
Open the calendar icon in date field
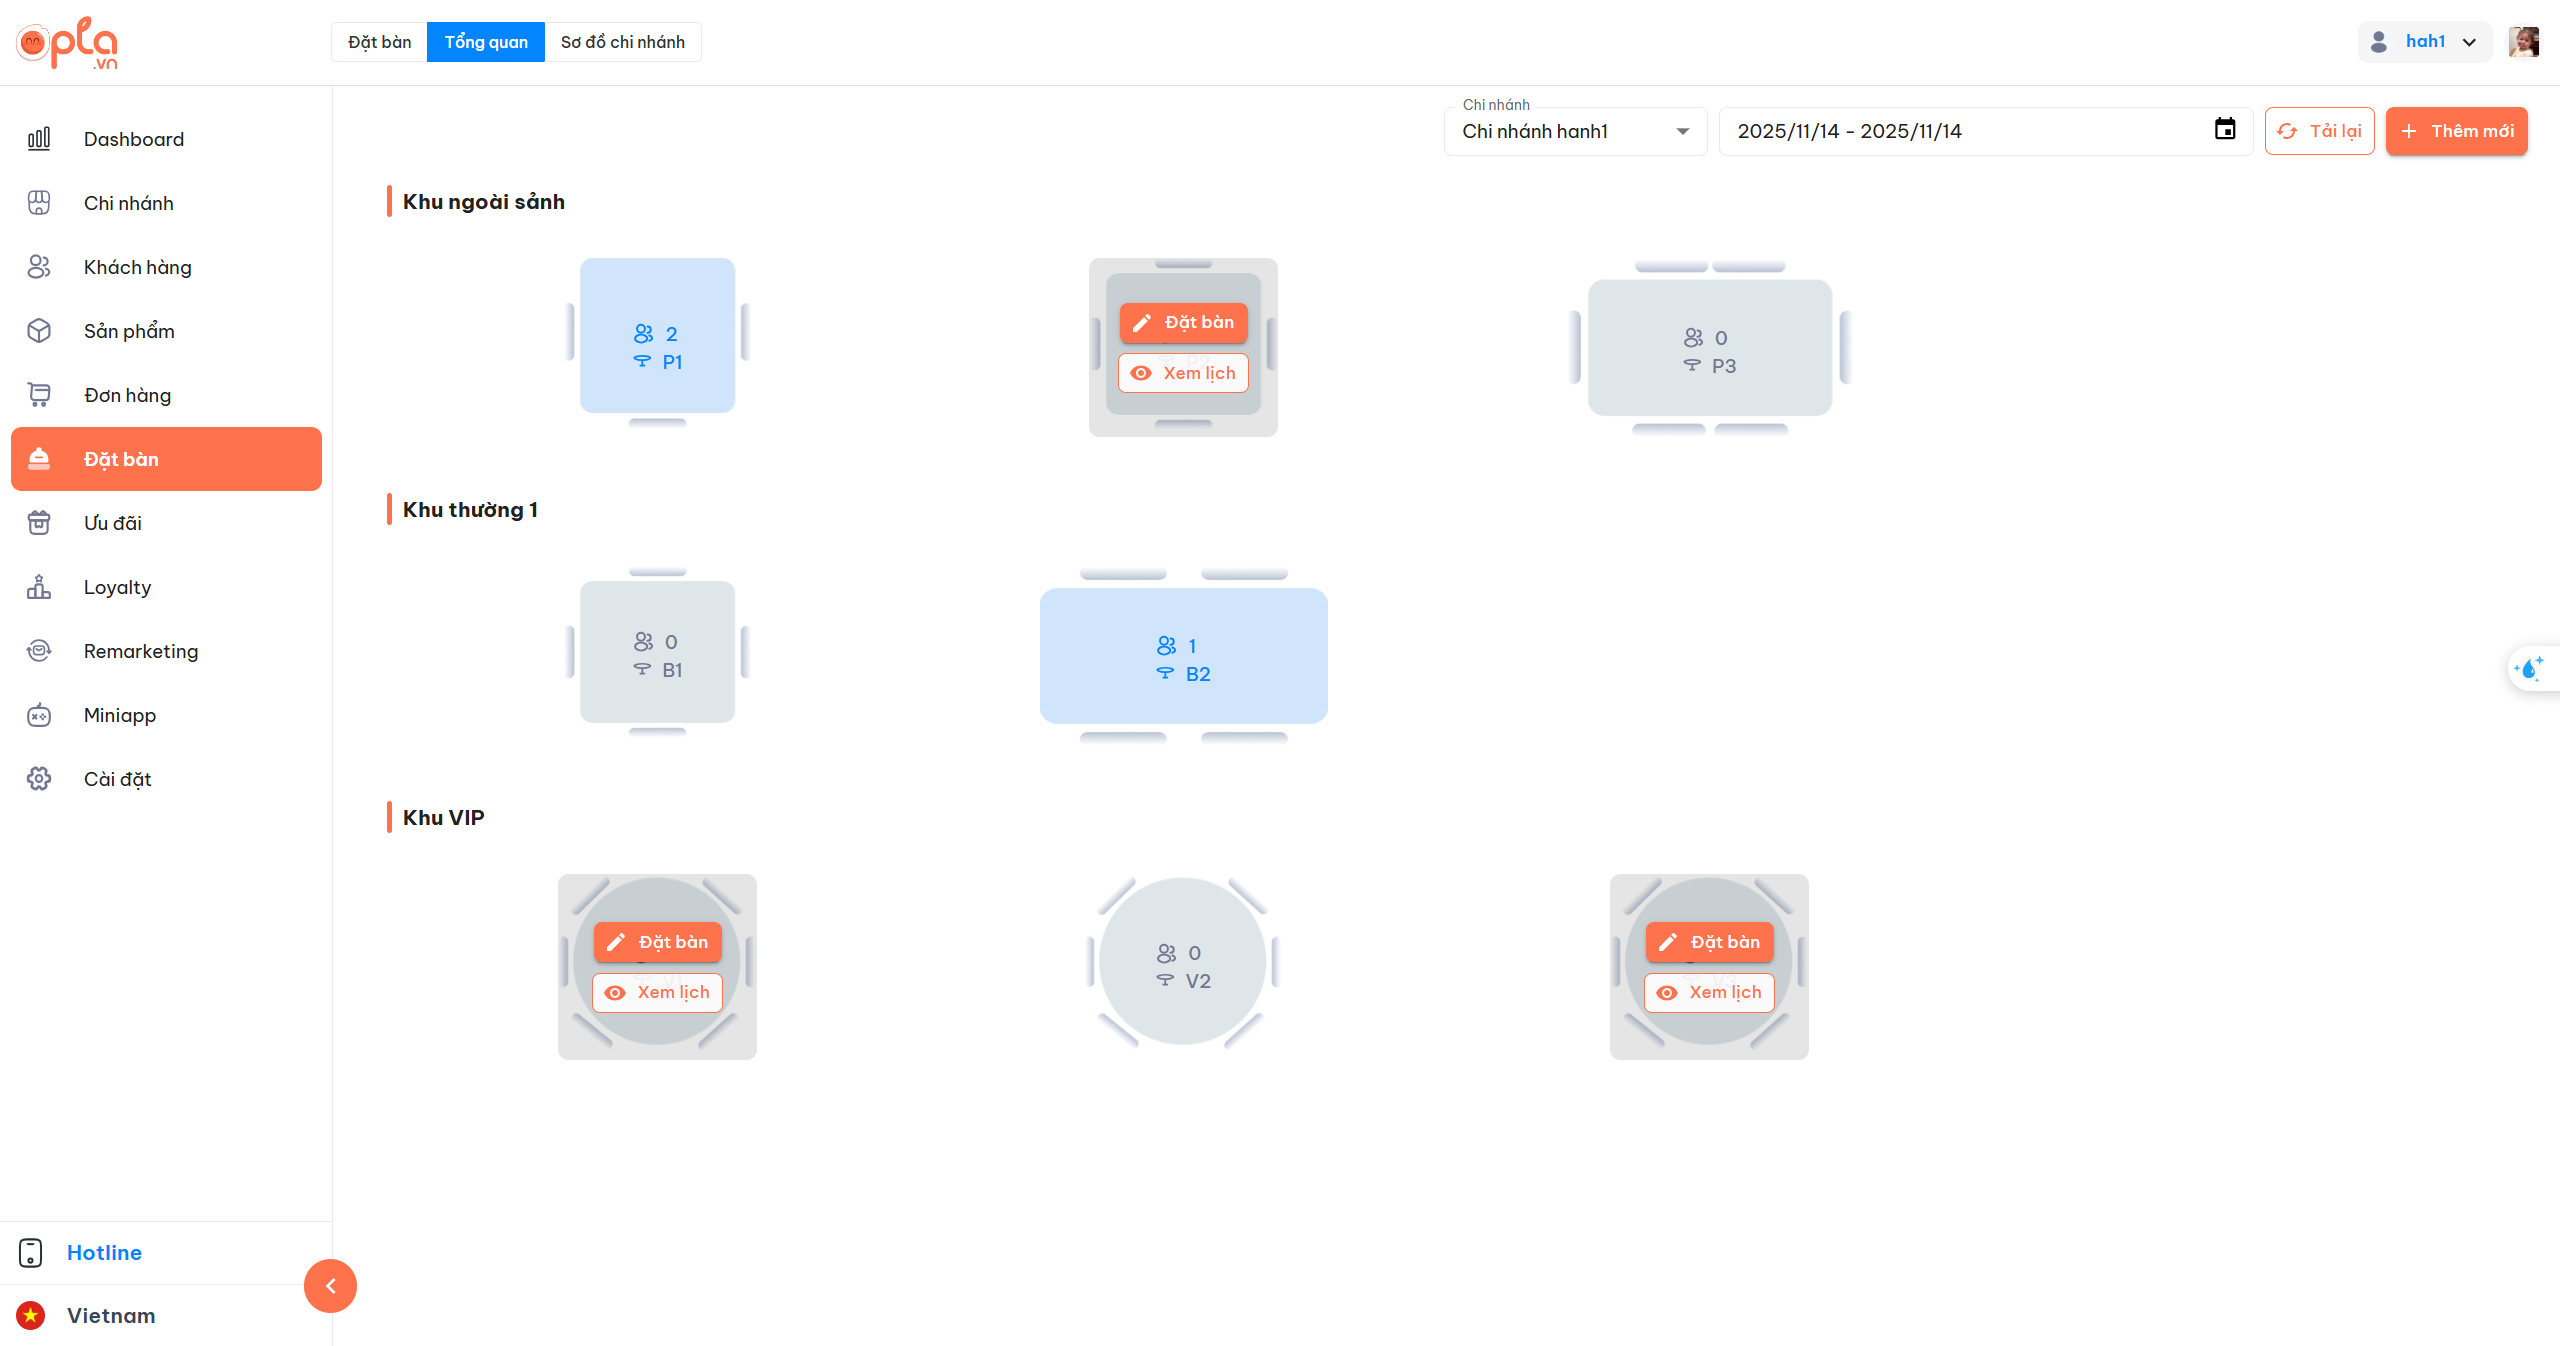[2224, 131]
